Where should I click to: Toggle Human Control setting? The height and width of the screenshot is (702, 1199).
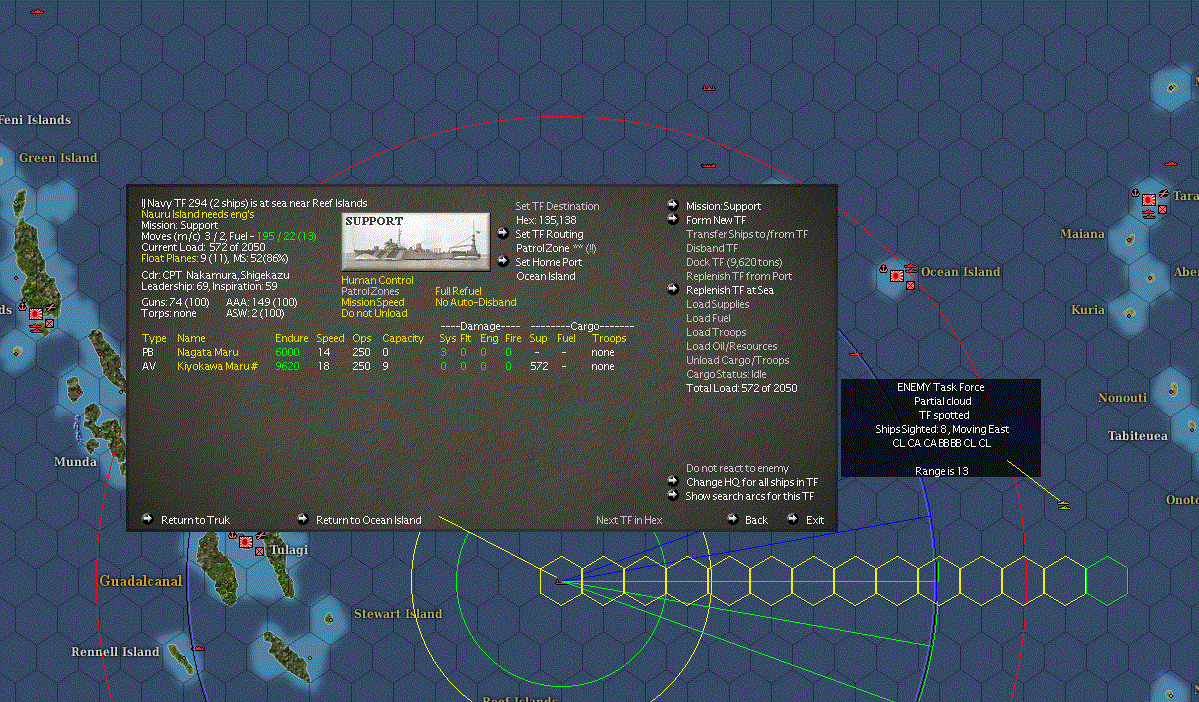pyautogui.click(x=377, y=280)
